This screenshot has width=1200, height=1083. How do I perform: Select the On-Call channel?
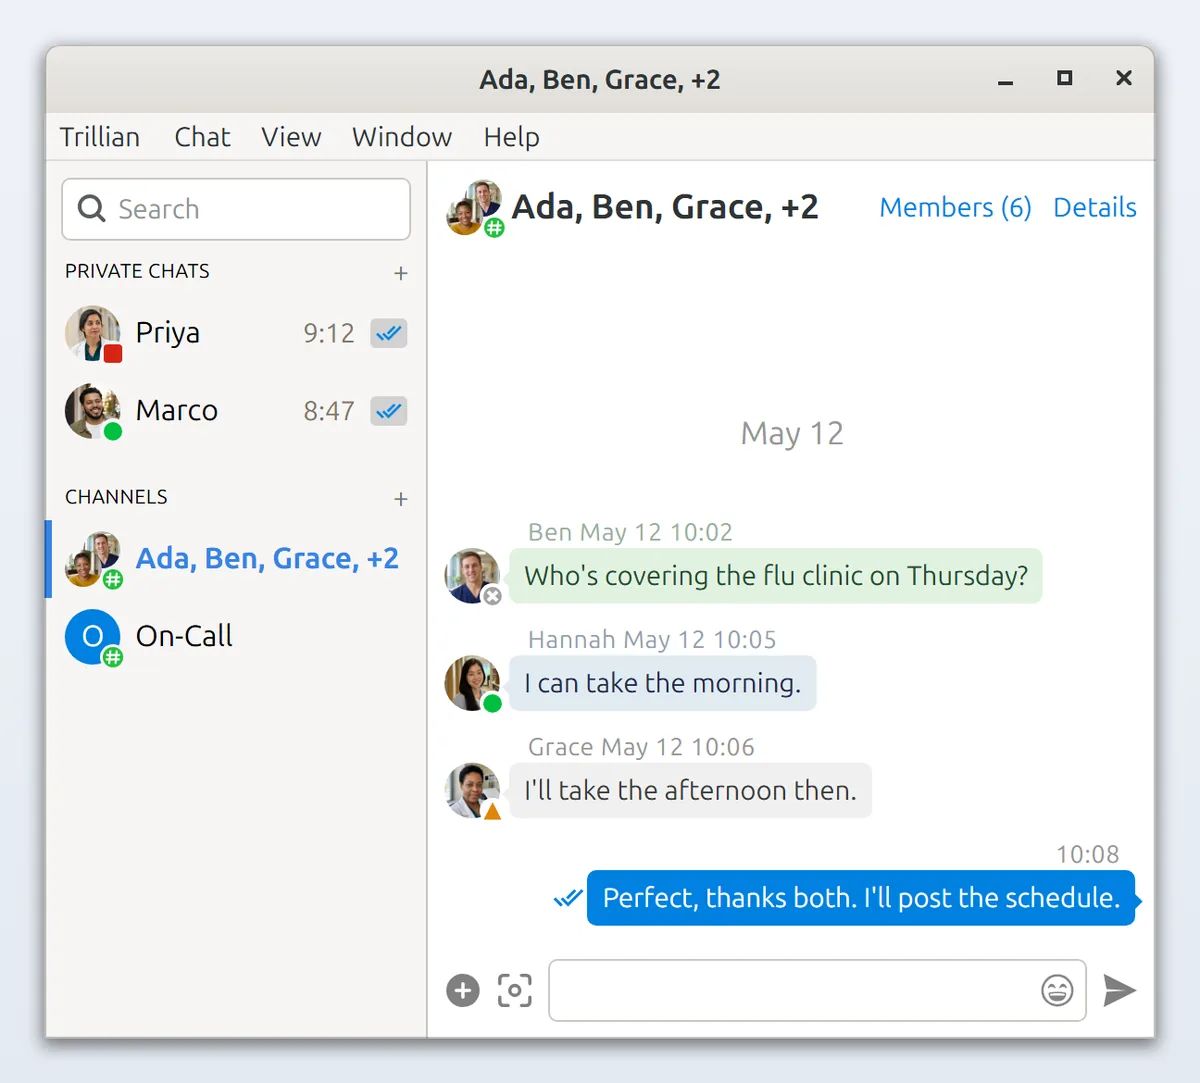pos(236,637)
